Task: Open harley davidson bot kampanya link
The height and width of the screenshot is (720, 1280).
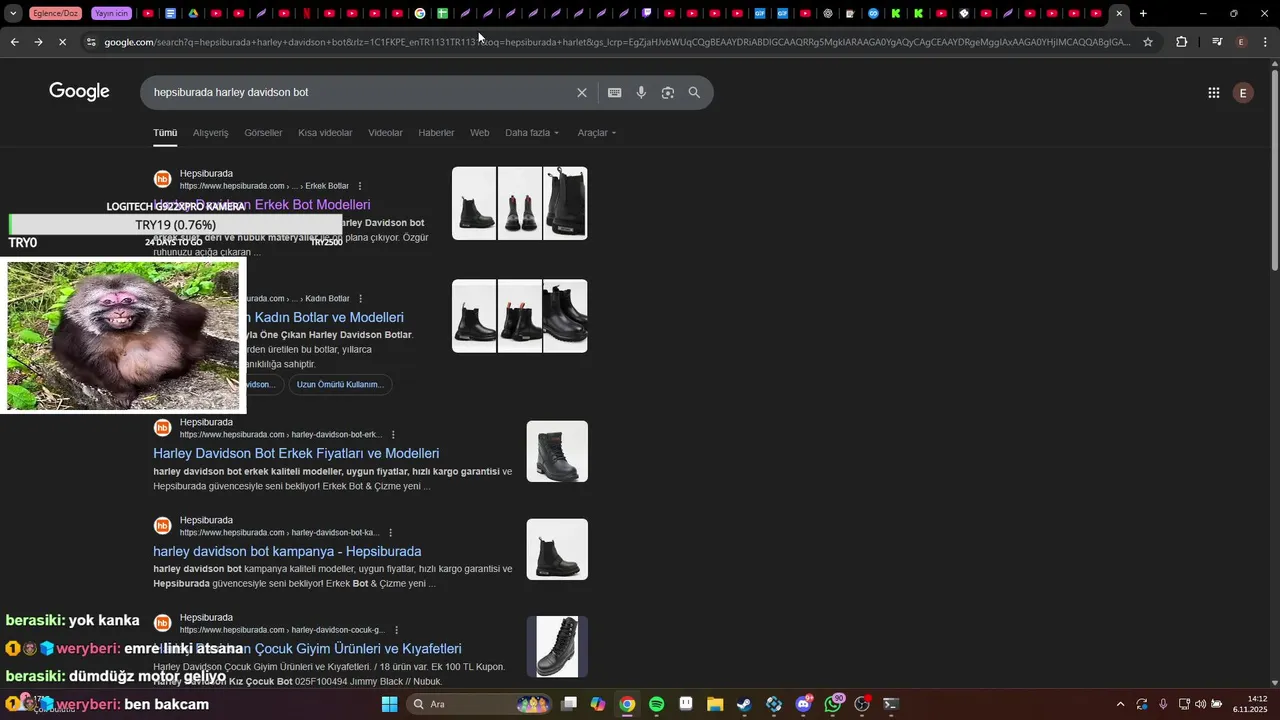Action: (x=287, y=551)
